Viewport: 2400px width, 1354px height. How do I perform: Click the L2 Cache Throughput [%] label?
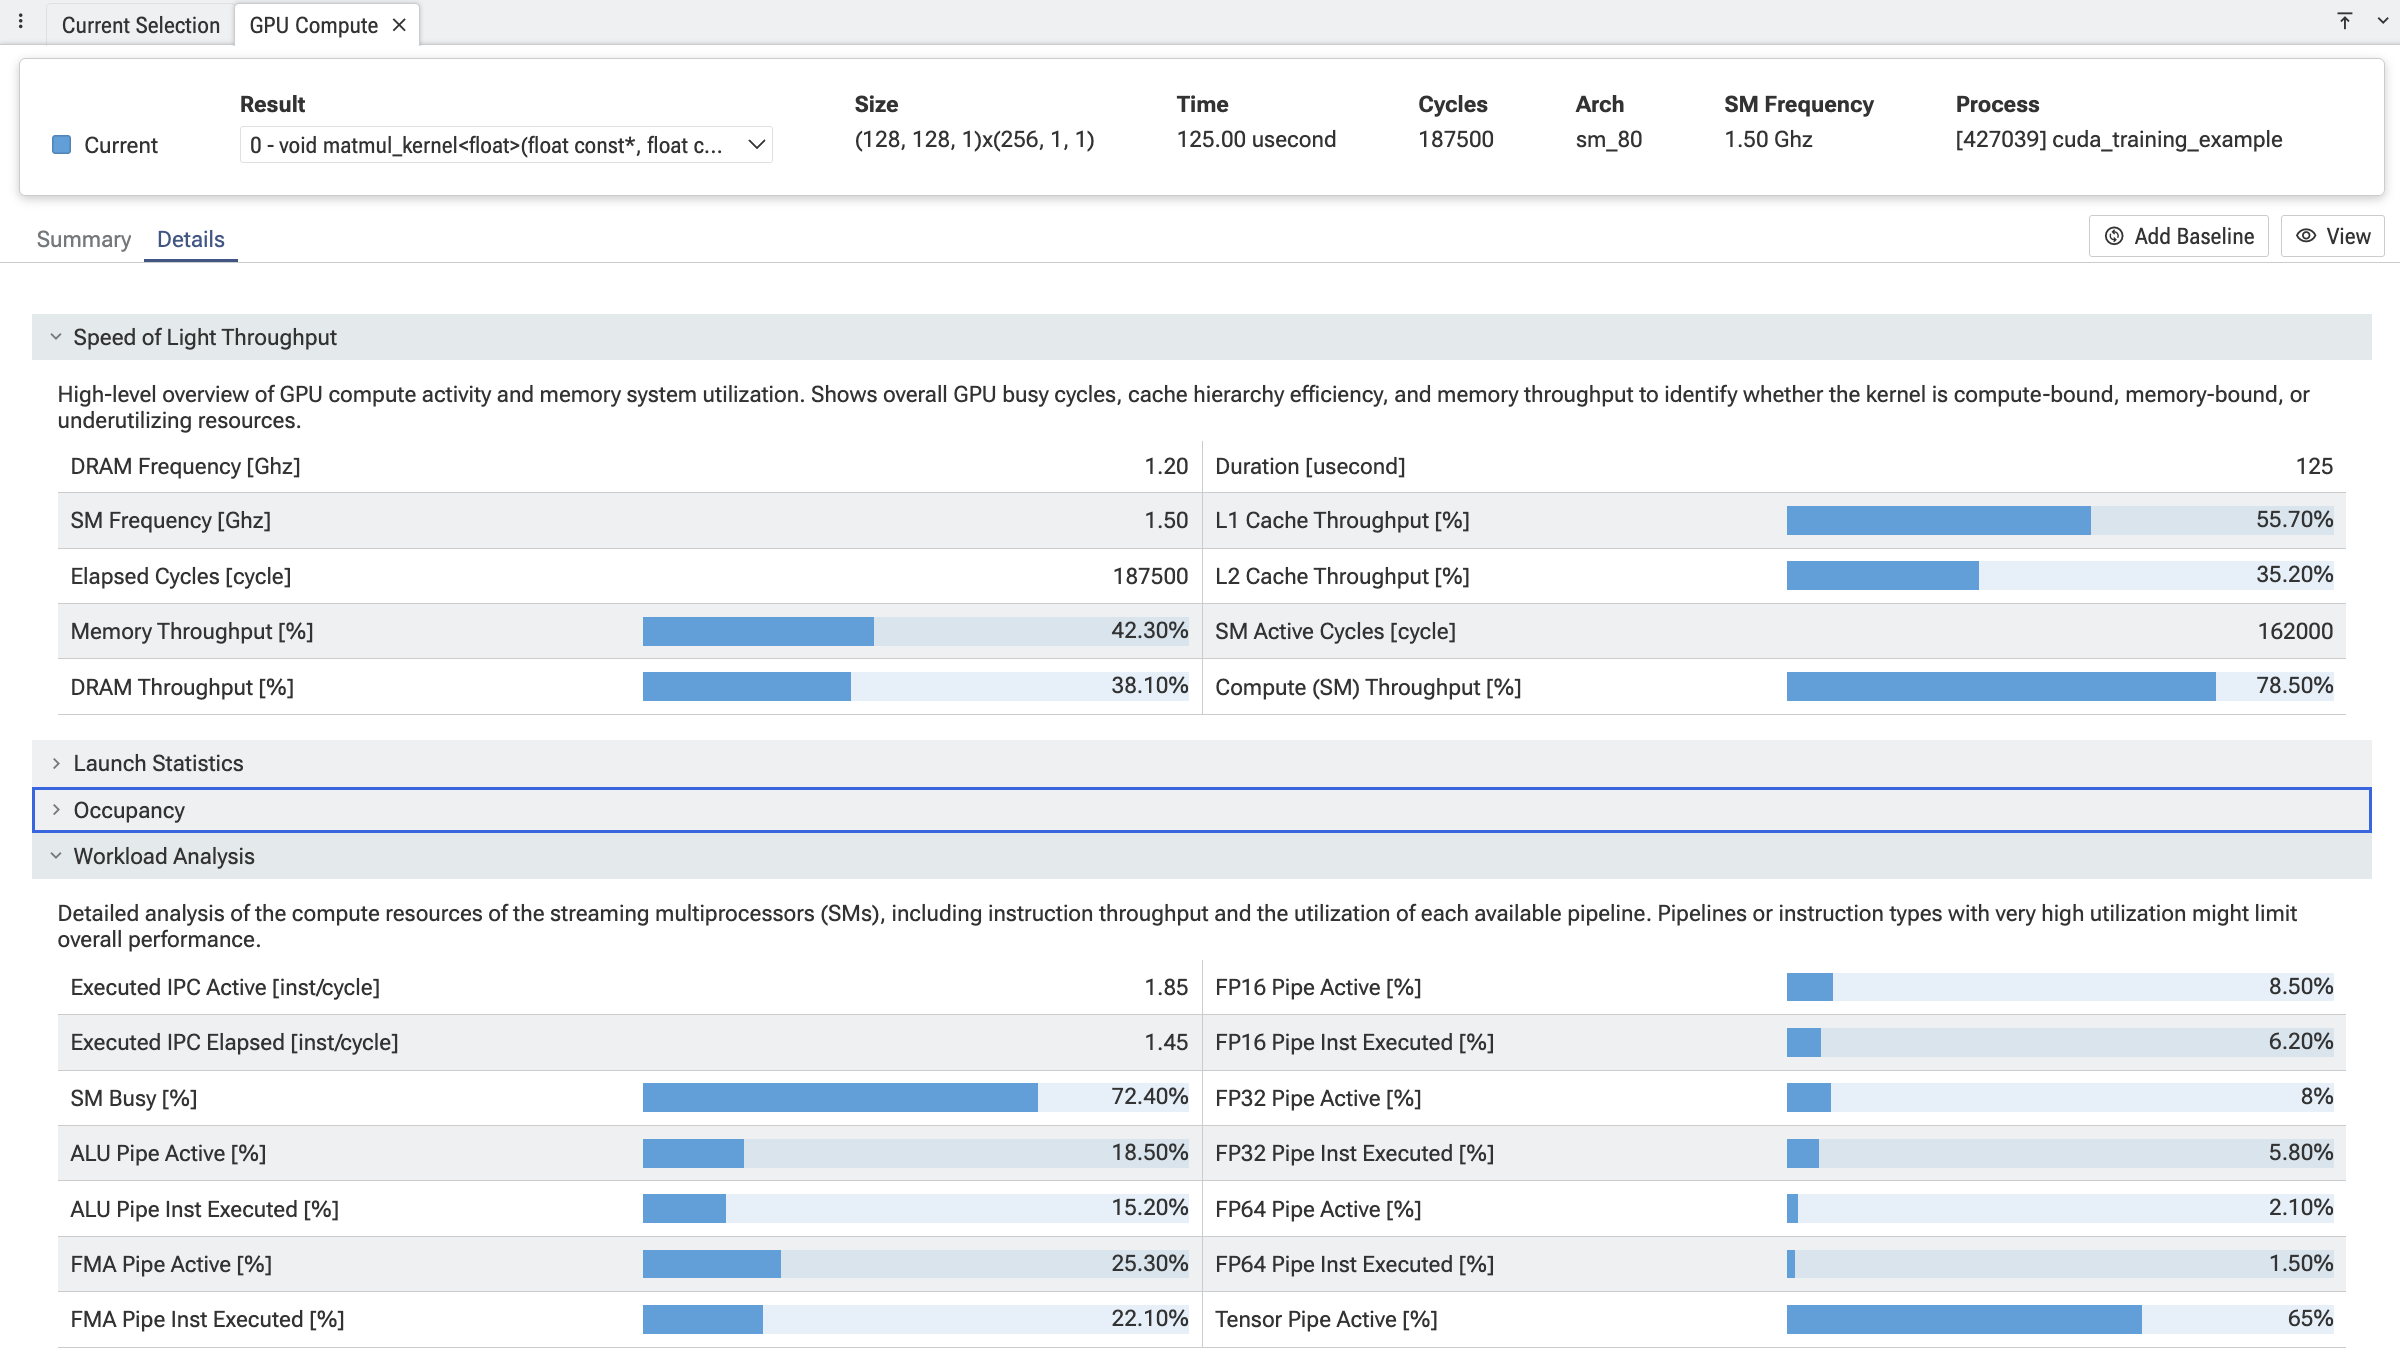click(x=1342, y=576)
